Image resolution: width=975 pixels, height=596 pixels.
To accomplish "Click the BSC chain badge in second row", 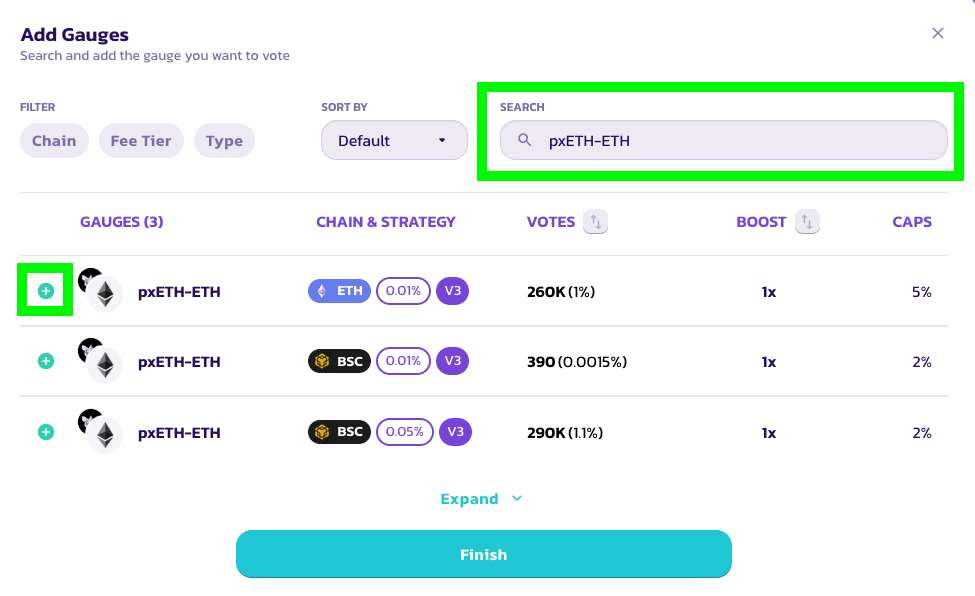I will coord(339,361).
